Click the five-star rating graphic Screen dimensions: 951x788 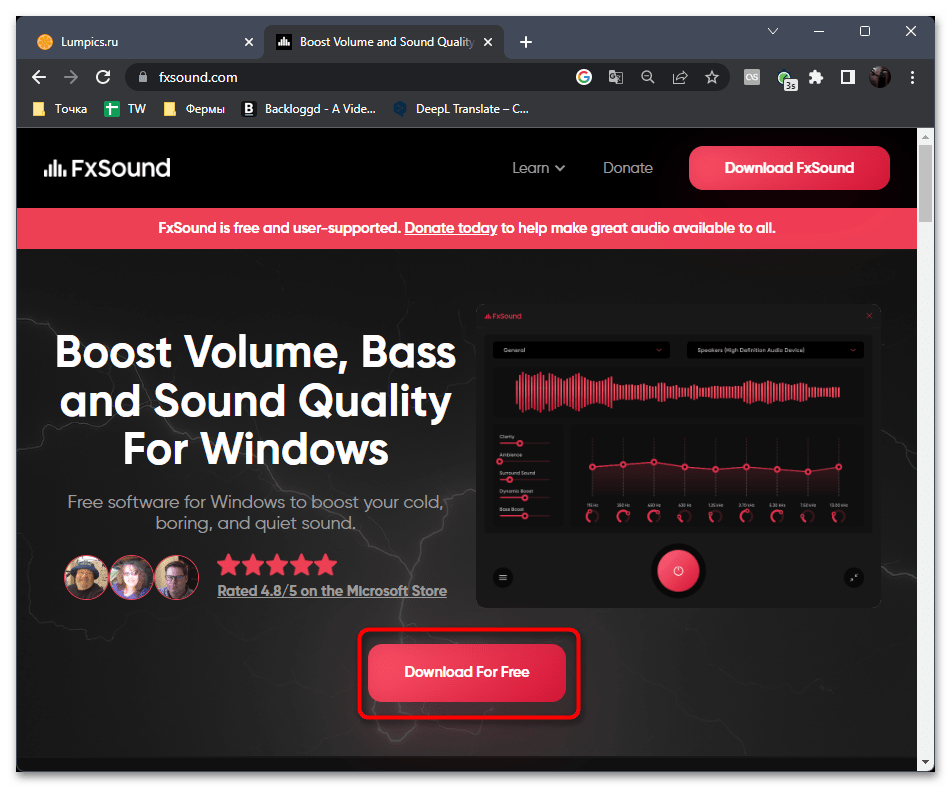(x=277, y=565)
